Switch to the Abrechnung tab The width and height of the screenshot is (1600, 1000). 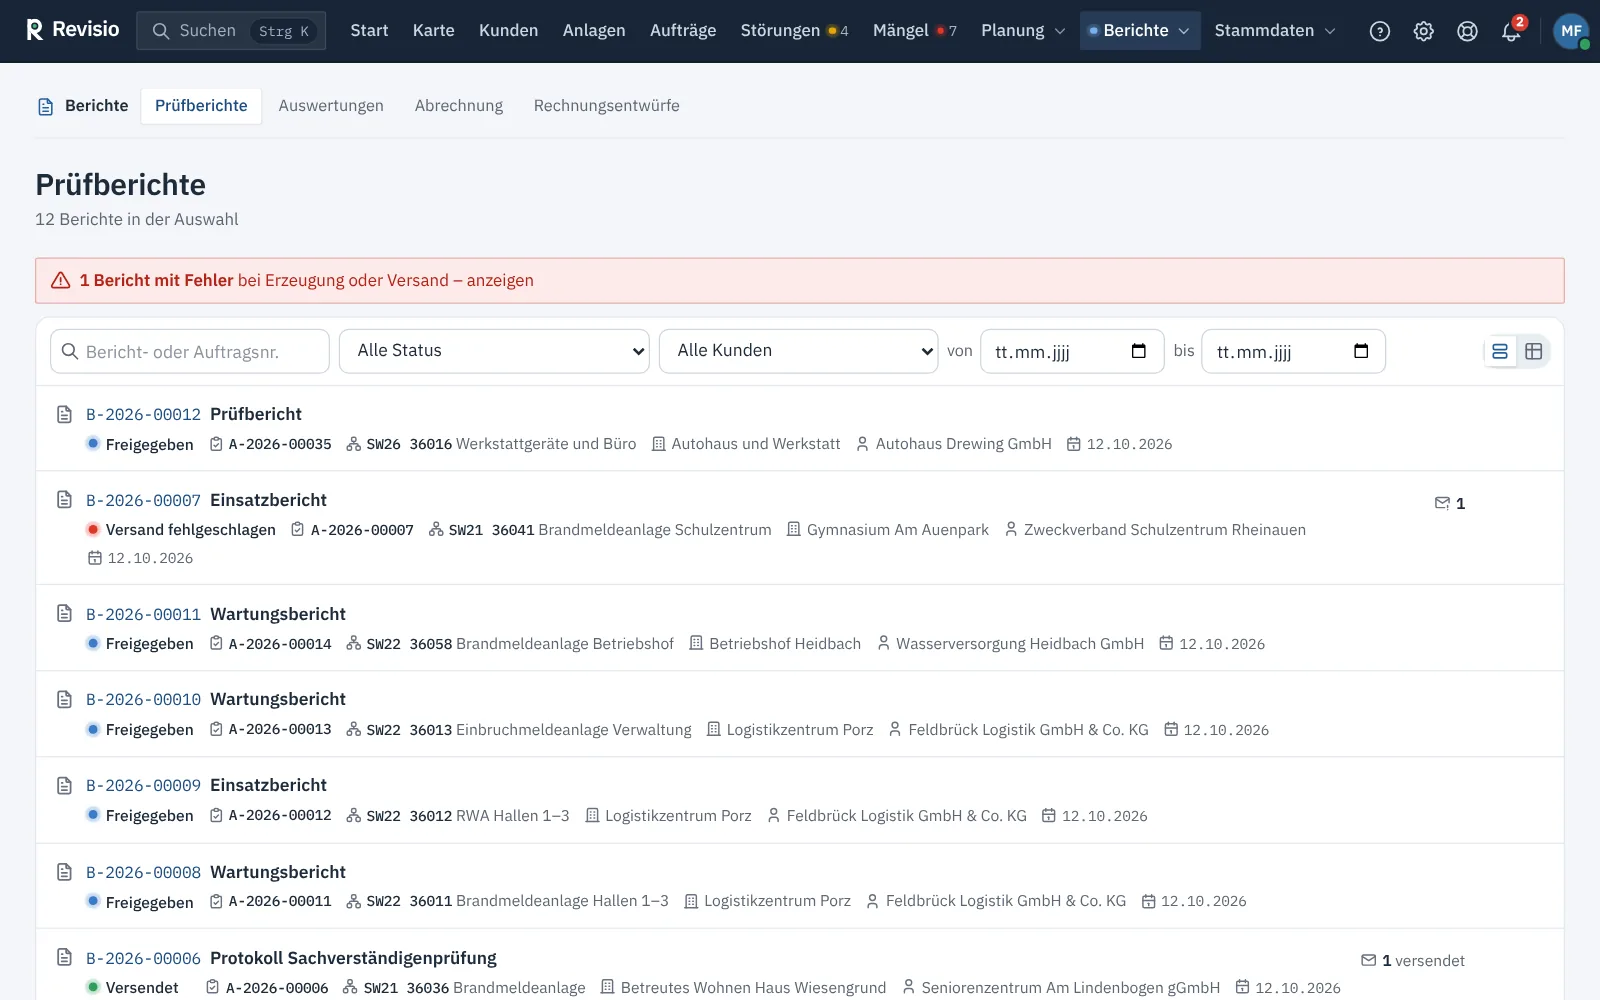(x=459, y=106)
